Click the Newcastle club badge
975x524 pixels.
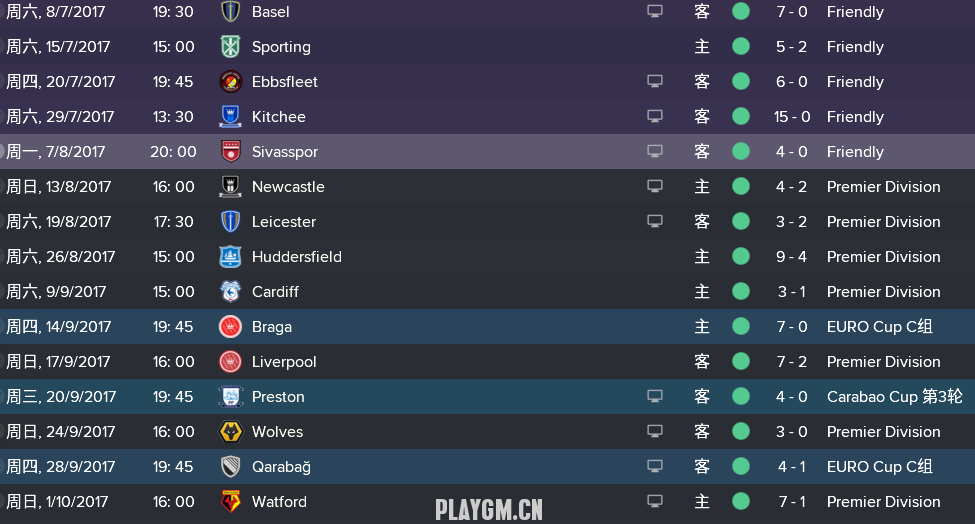(230, 187)
